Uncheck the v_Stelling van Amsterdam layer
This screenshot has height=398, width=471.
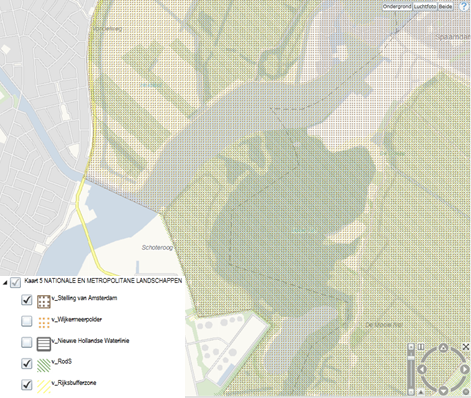(27, 300)
